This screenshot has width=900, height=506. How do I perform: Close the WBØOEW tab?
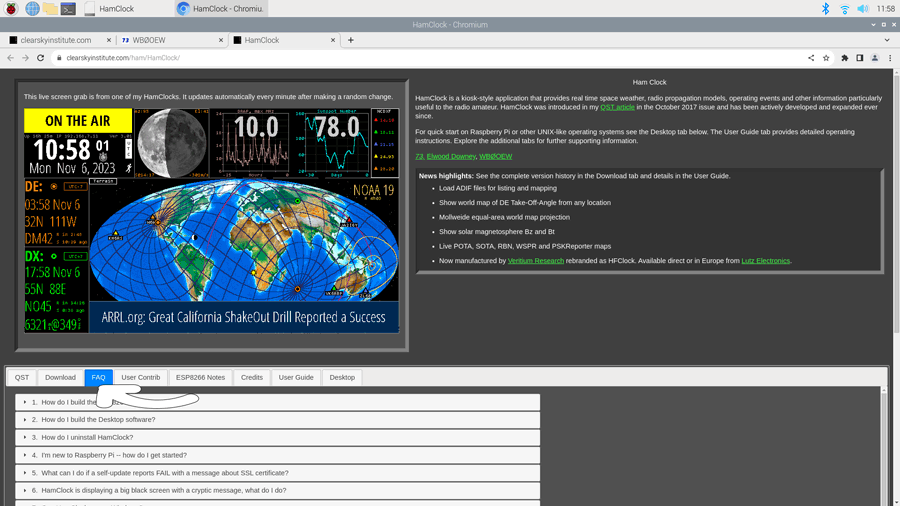(221, 40)
